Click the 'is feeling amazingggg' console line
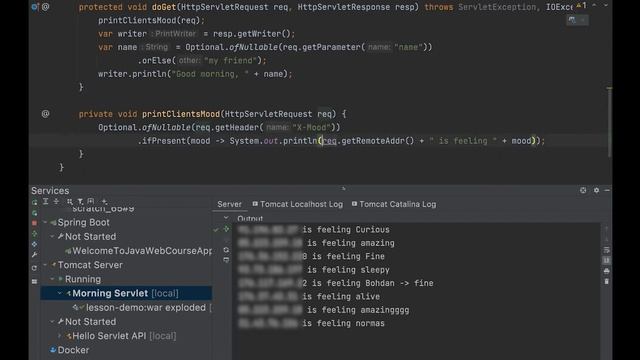This screenshot has width=640, height=360. click(323, 310)
